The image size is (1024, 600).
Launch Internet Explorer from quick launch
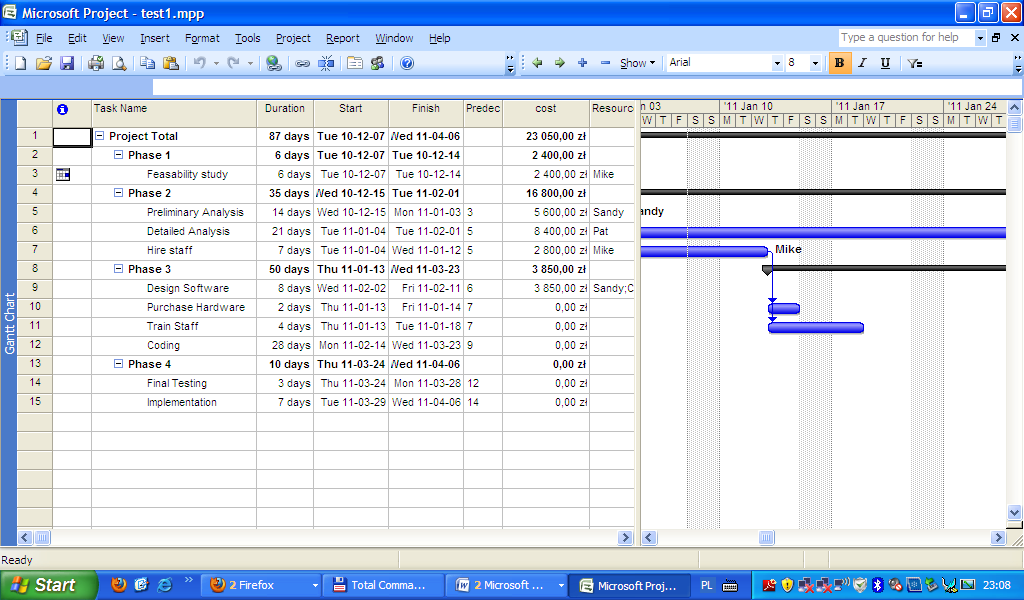tap(165, 584)
